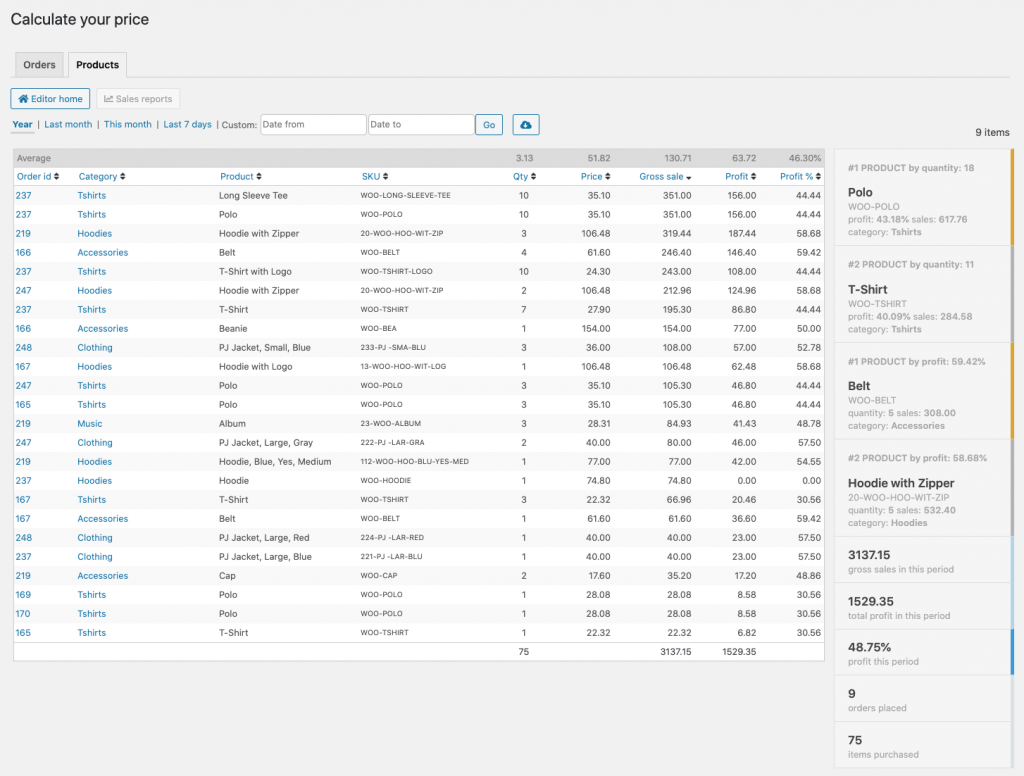Viewport: 1024px width, 776px height.
Task: Click the 48.75% profit this period summary
Action: click(x=923, y=653)
